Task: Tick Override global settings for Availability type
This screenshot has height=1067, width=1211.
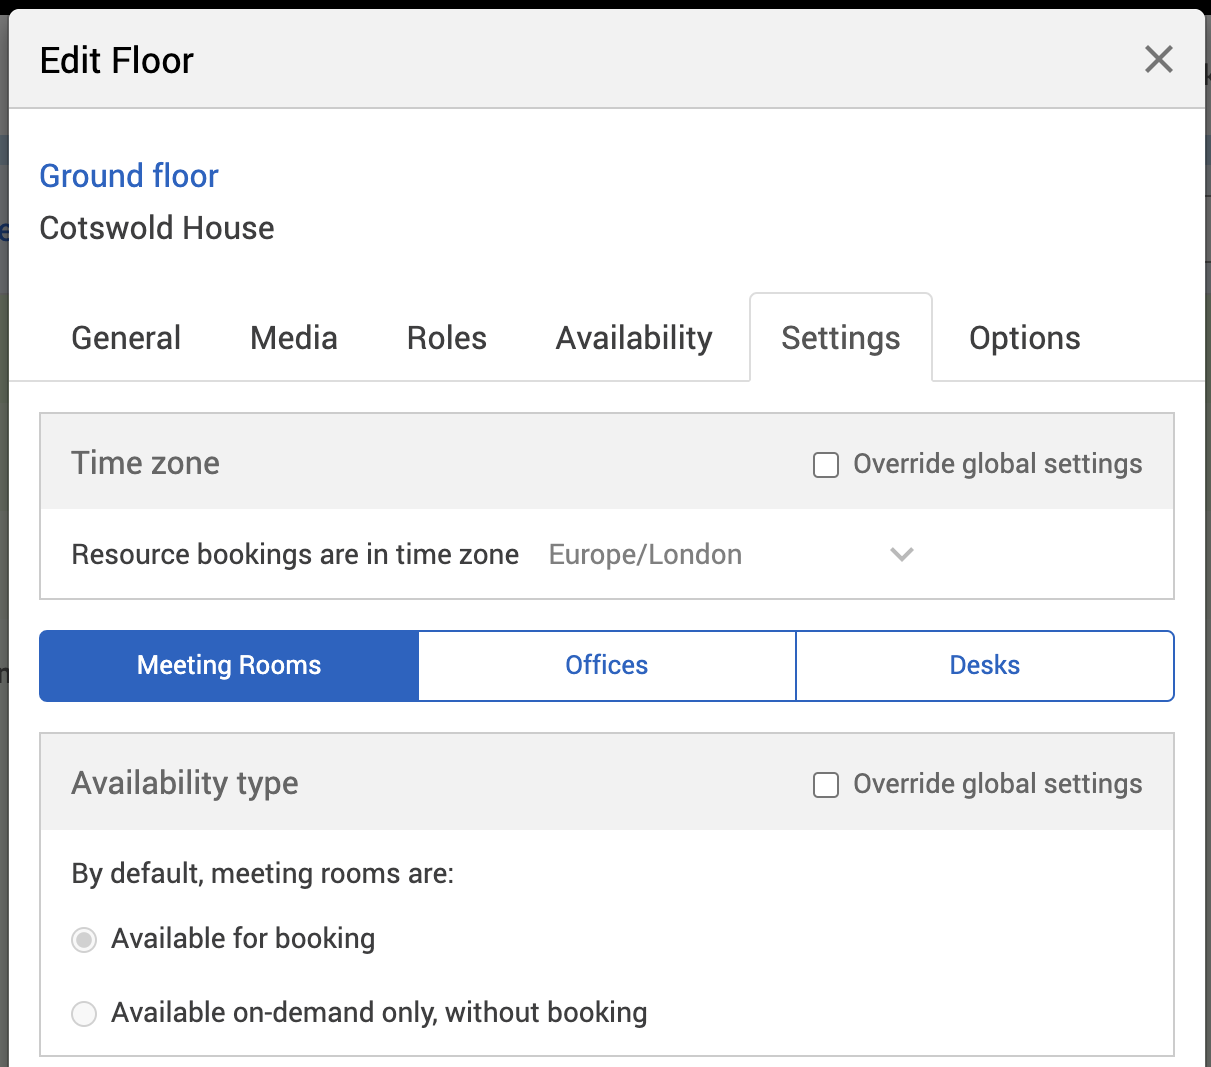Action: coord(826,785)
